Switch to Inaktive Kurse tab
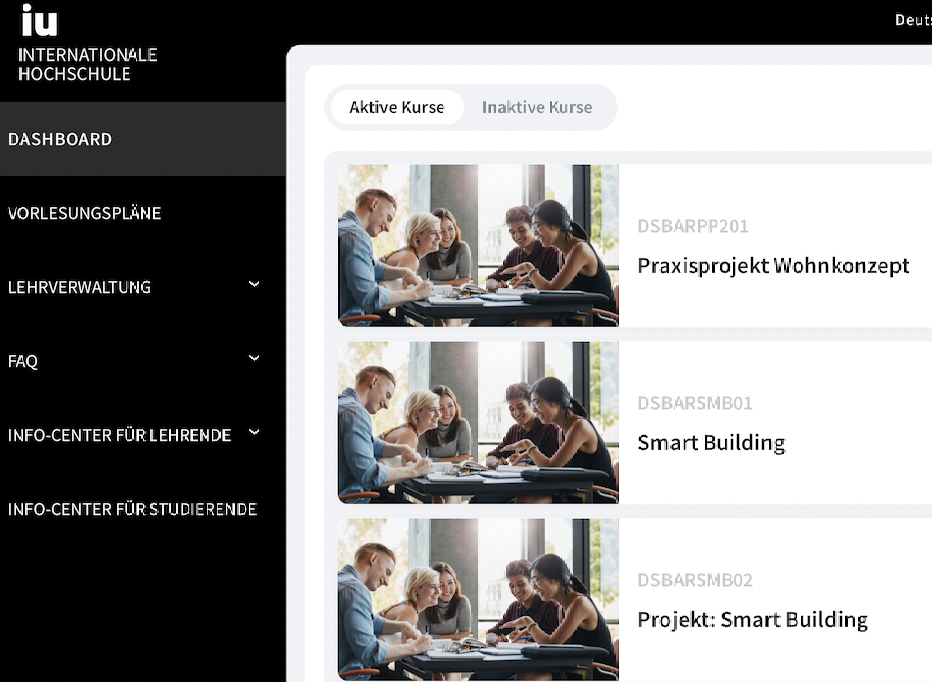Image resolution: width=932 pixels, height=682 pixels. (x=537, y=107)
